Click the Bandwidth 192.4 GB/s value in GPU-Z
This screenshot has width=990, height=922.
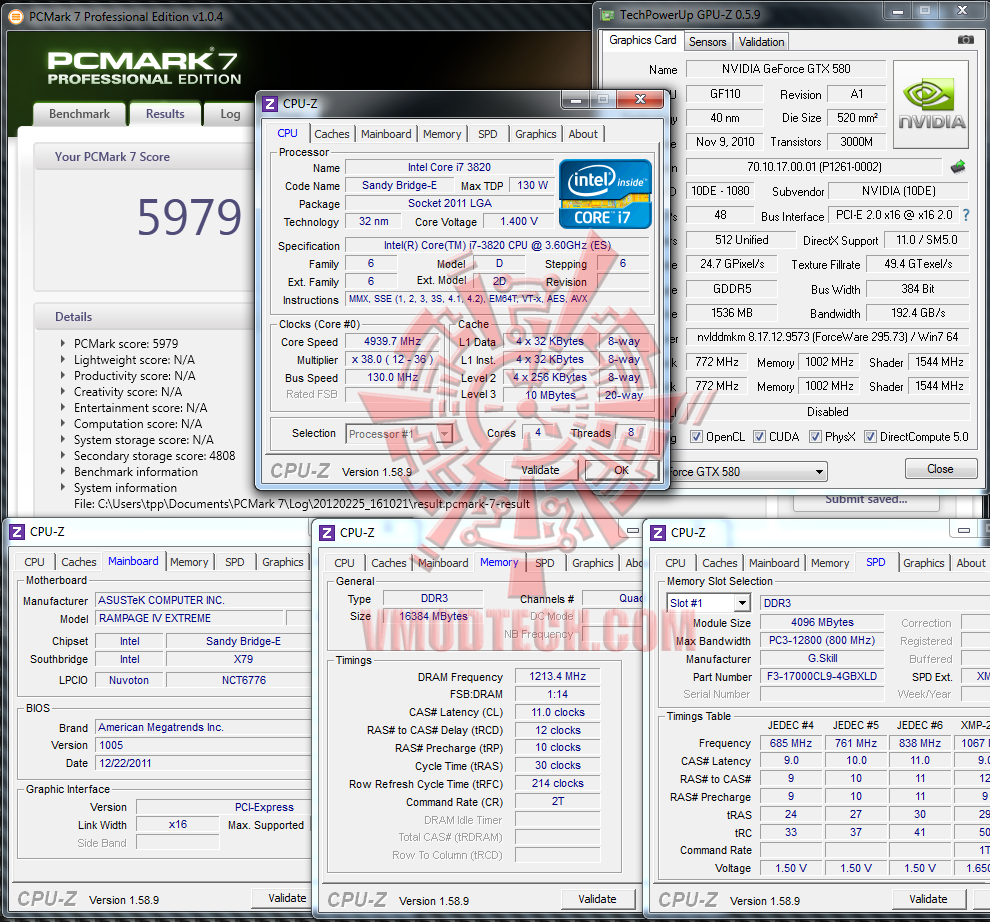point(918,313)
